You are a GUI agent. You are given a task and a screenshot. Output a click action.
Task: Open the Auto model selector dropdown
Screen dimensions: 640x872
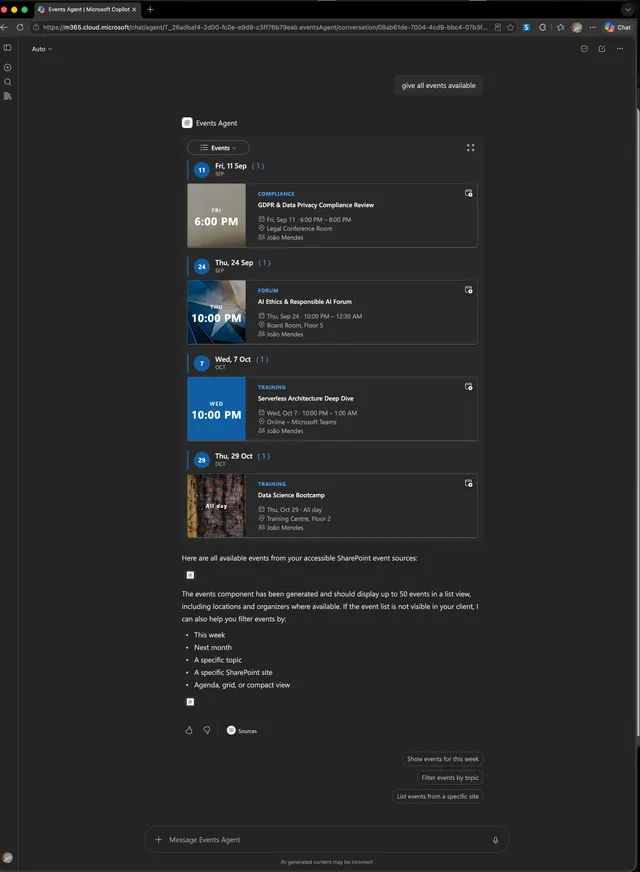(x=42, y=49)
